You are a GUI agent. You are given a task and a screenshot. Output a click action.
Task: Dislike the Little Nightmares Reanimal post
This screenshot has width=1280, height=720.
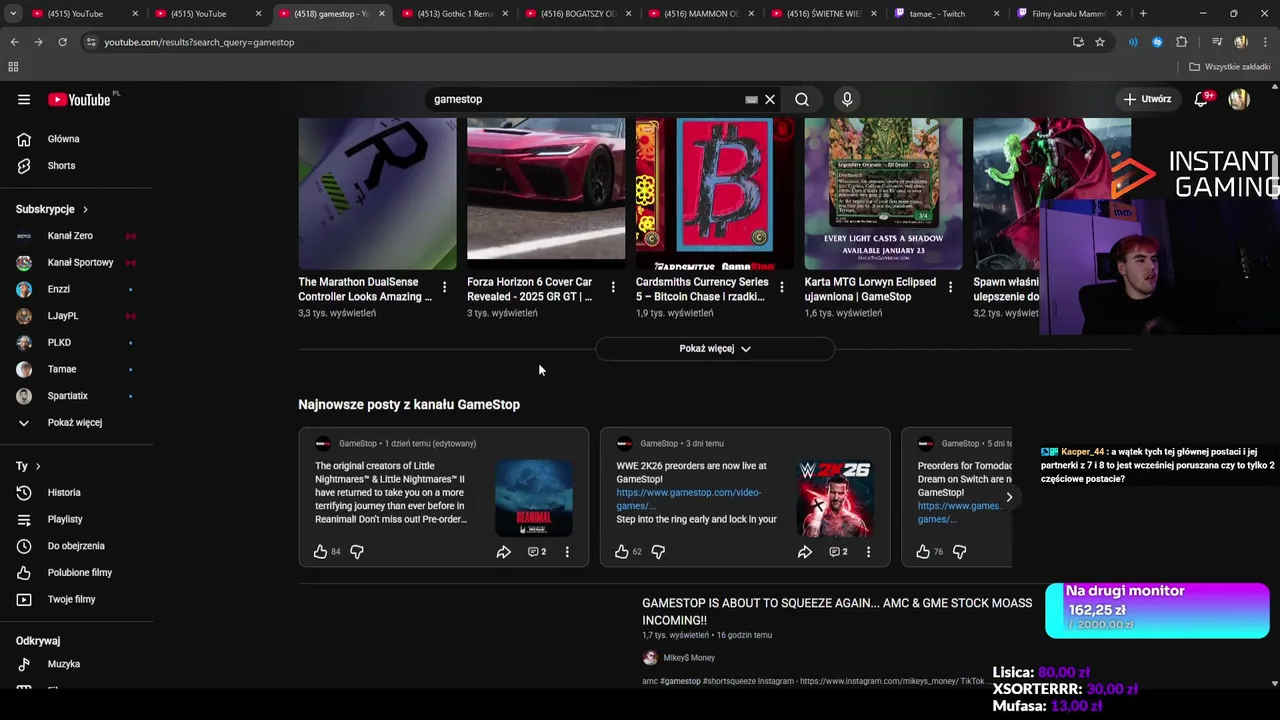pos(357,552)
